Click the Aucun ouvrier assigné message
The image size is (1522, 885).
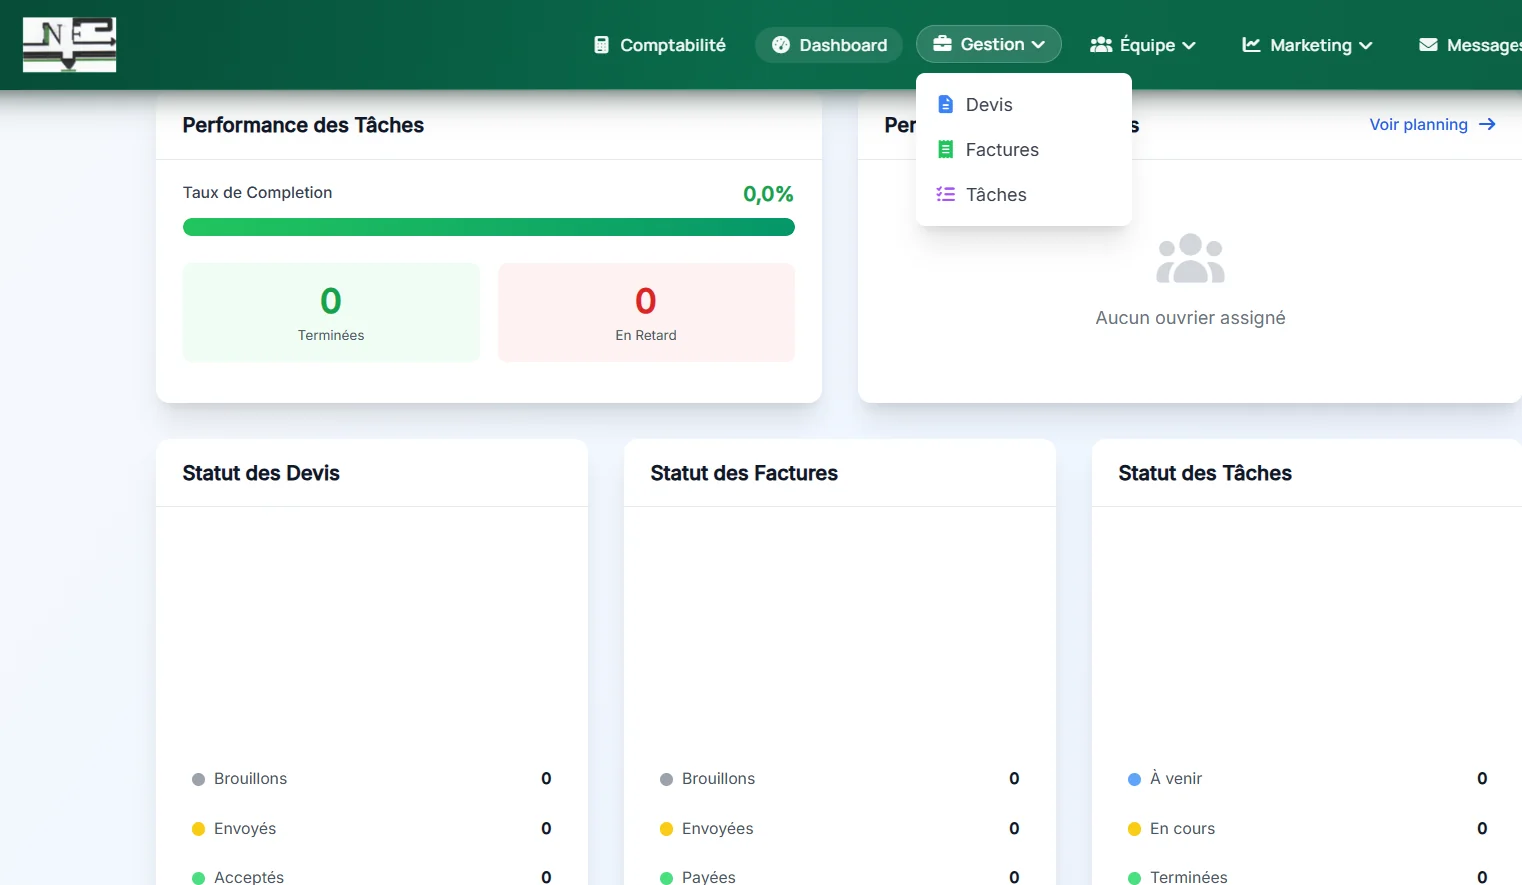1190,318
